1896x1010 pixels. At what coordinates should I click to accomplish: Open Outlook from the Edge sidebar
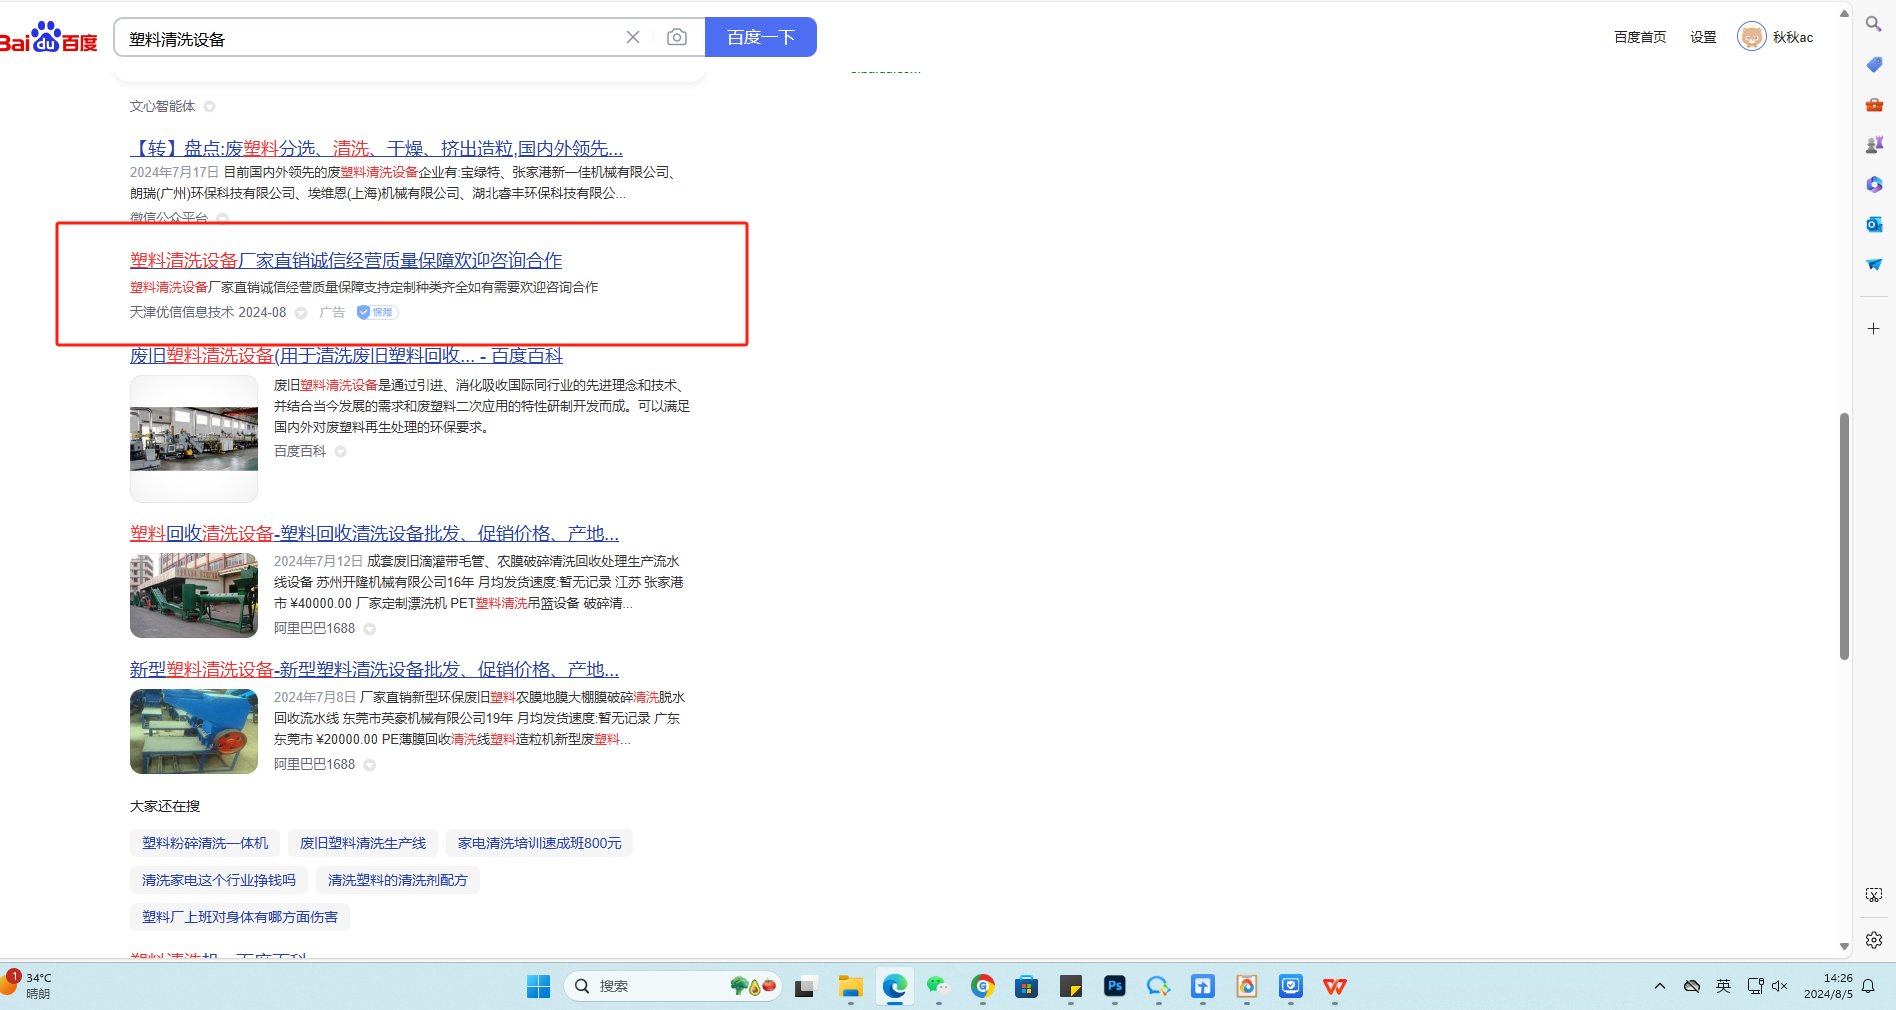[x=1874, y=224]
